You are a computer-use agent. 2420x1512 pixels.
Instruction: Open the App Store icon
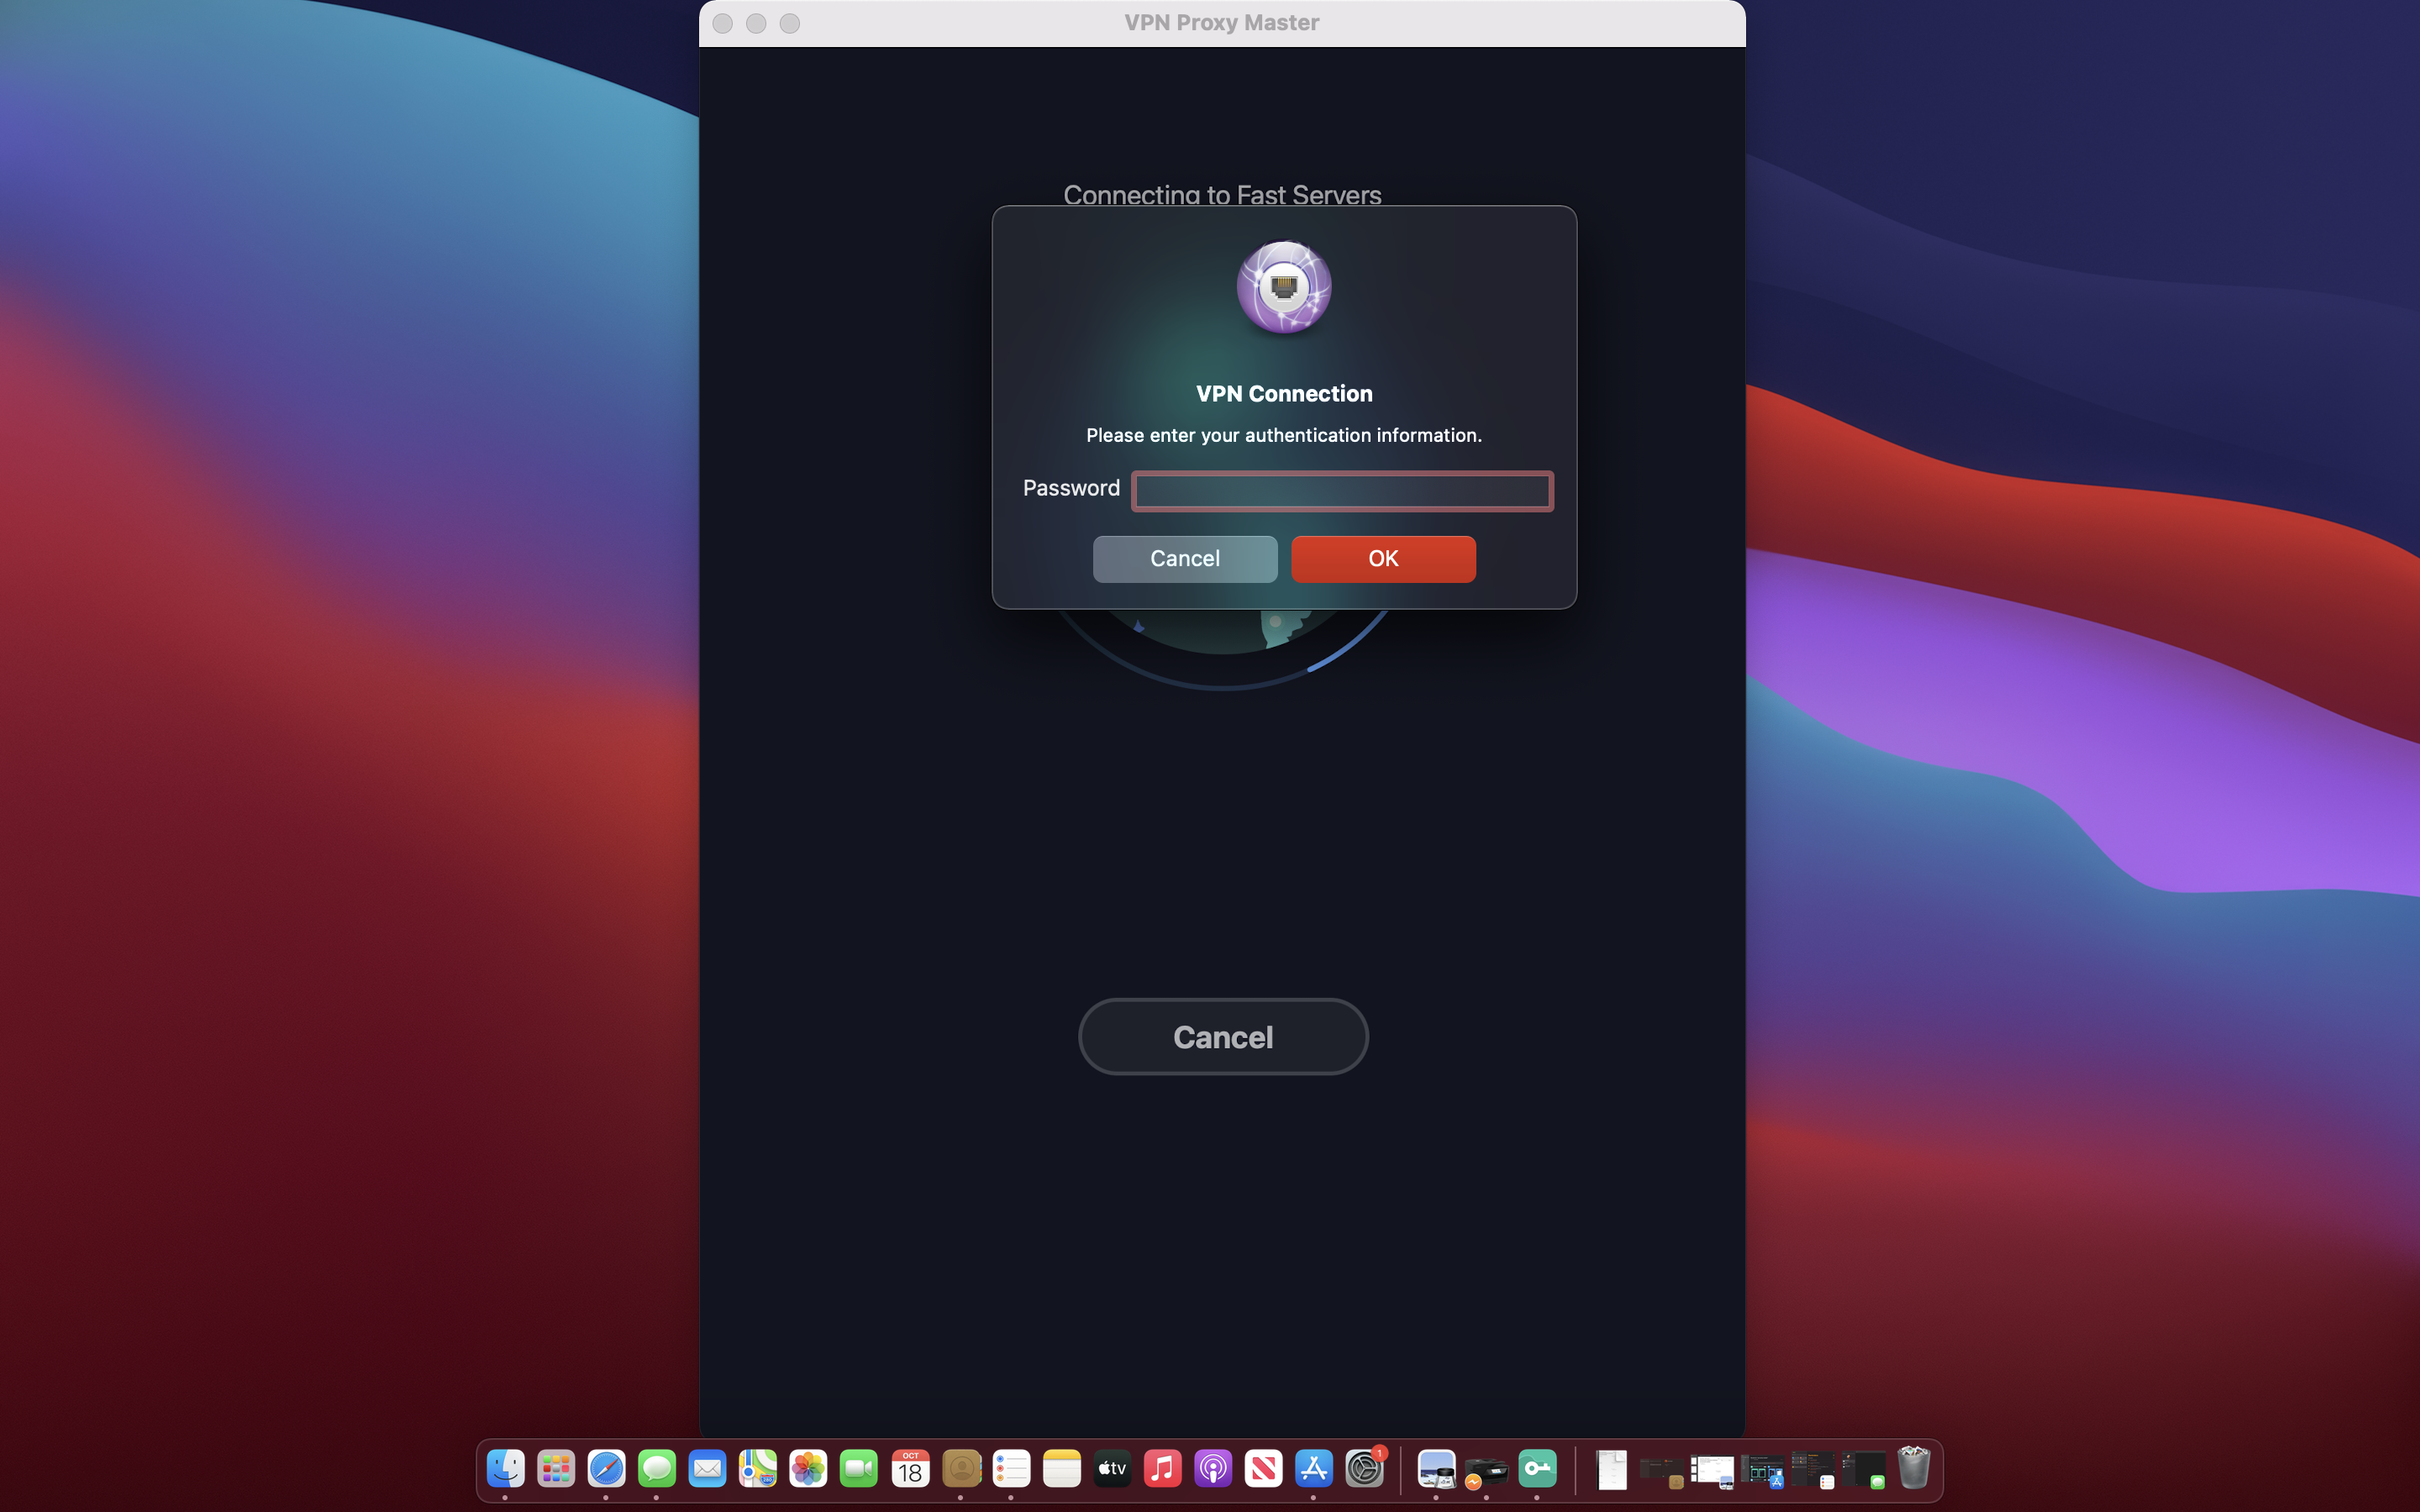1314,1469
